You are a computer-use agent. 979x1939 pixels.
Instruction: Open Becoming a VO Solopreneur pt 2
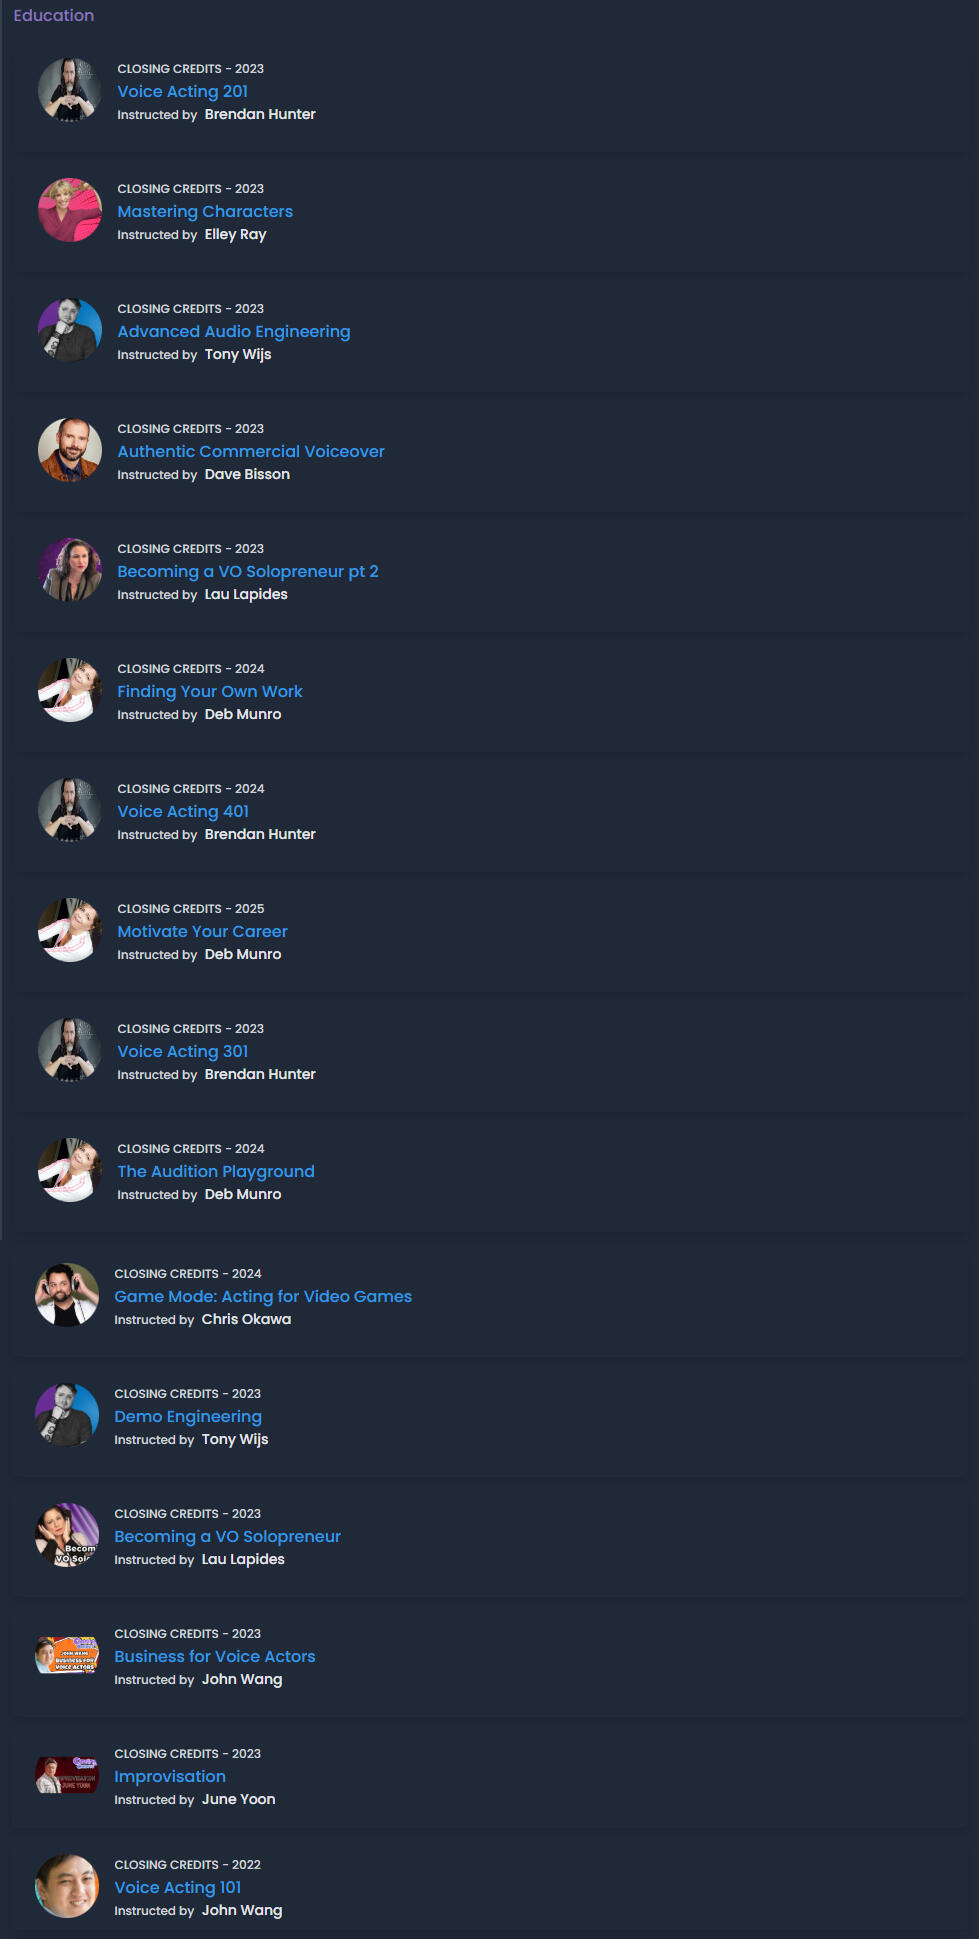(247, 571)
